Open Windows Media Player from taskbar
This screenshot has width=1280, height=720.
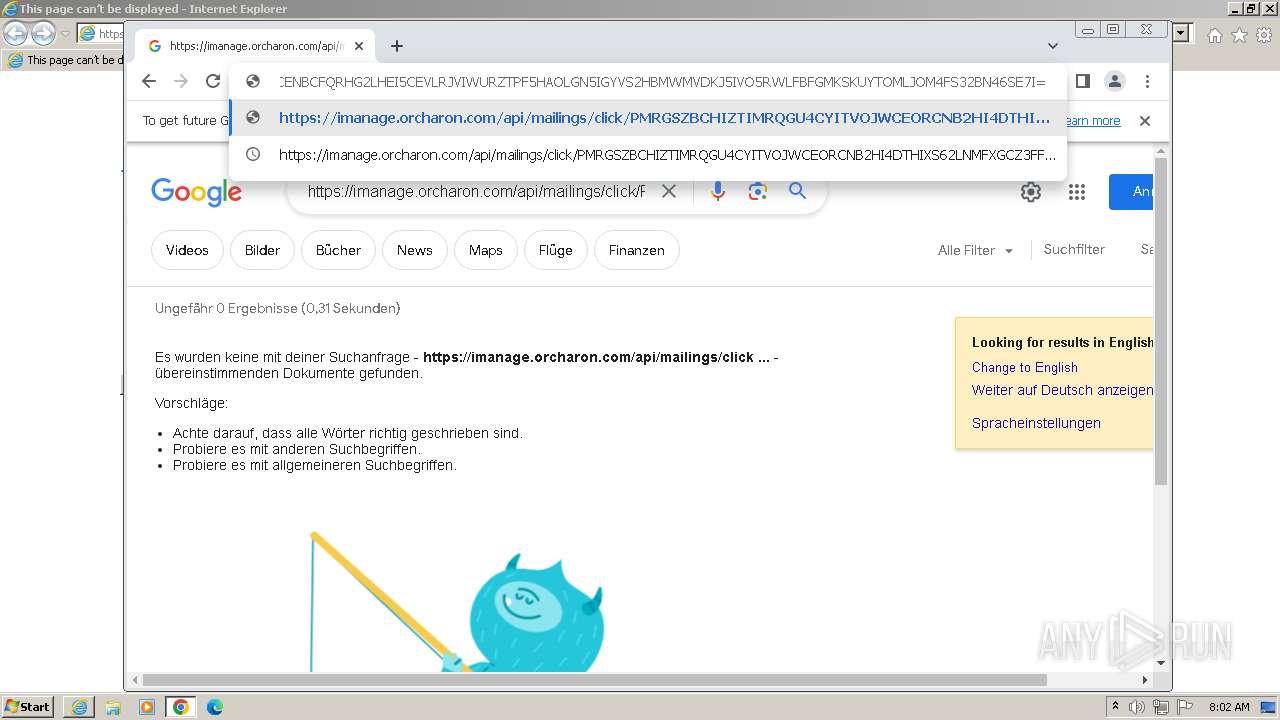[x=147, y=707]
